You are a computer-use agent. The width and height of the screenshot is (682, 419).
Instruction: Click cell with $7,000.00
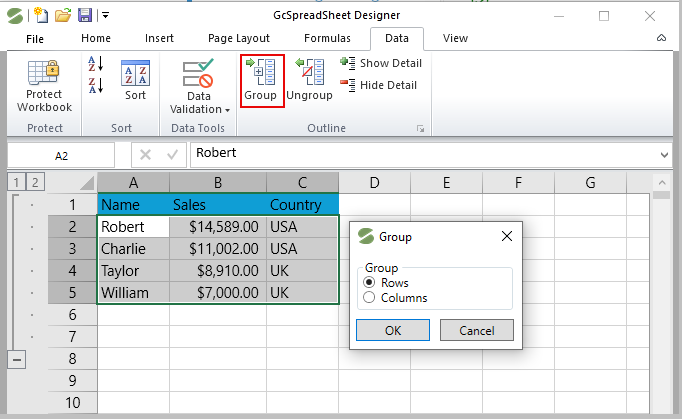coord(218,293)
